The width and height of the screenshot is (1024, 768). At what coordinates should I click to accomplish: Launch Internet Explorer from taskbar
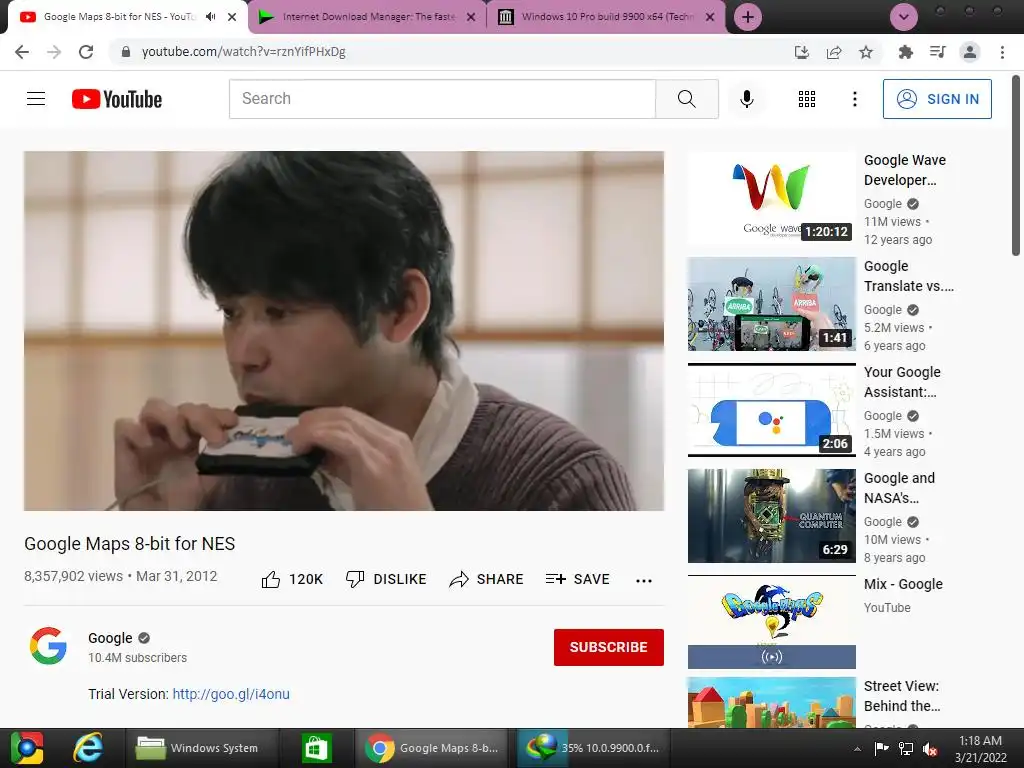point(88,748)
